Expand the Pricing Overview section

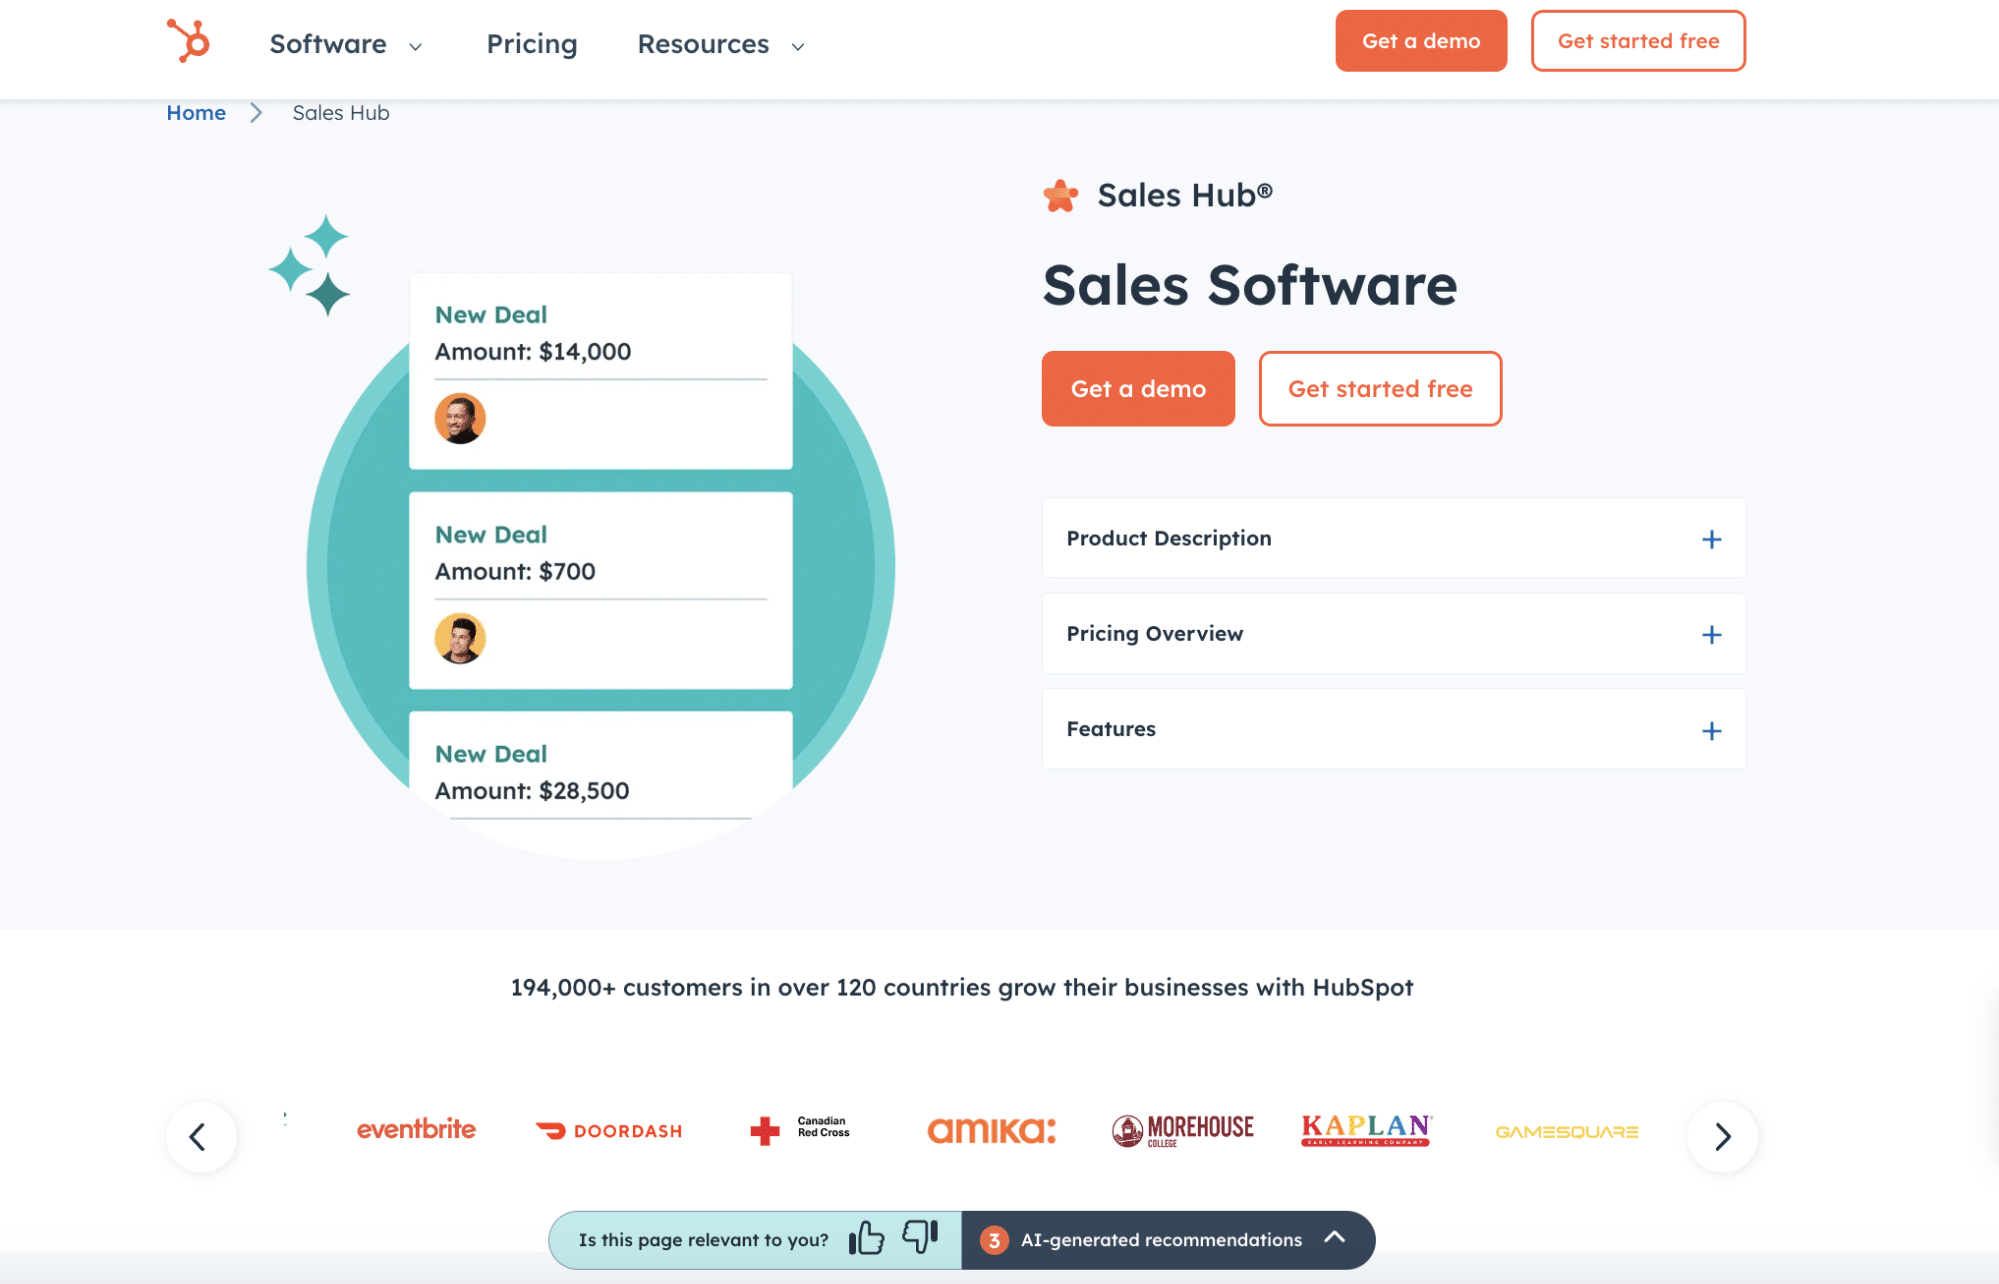tap(1393, 634)
